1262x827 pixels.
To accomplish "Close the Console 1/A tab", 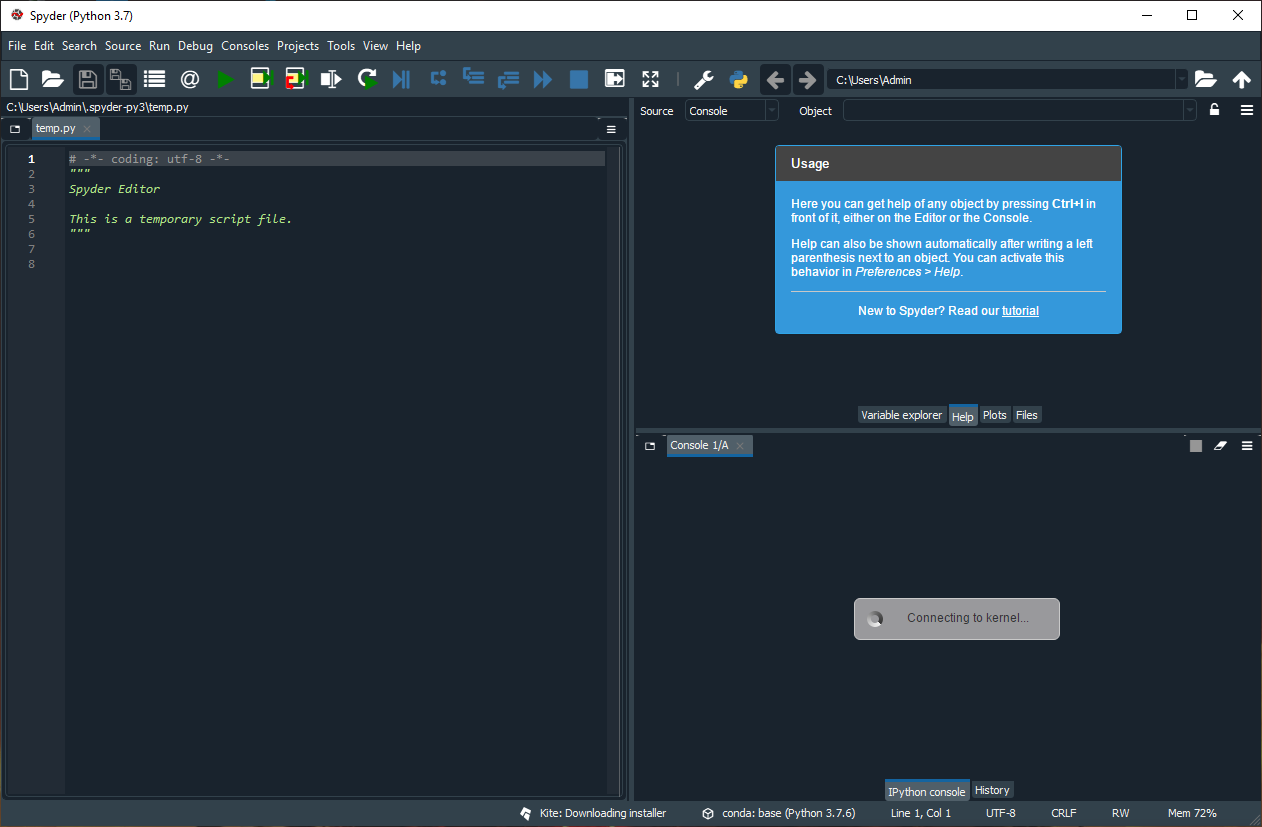I will point(740,445).
